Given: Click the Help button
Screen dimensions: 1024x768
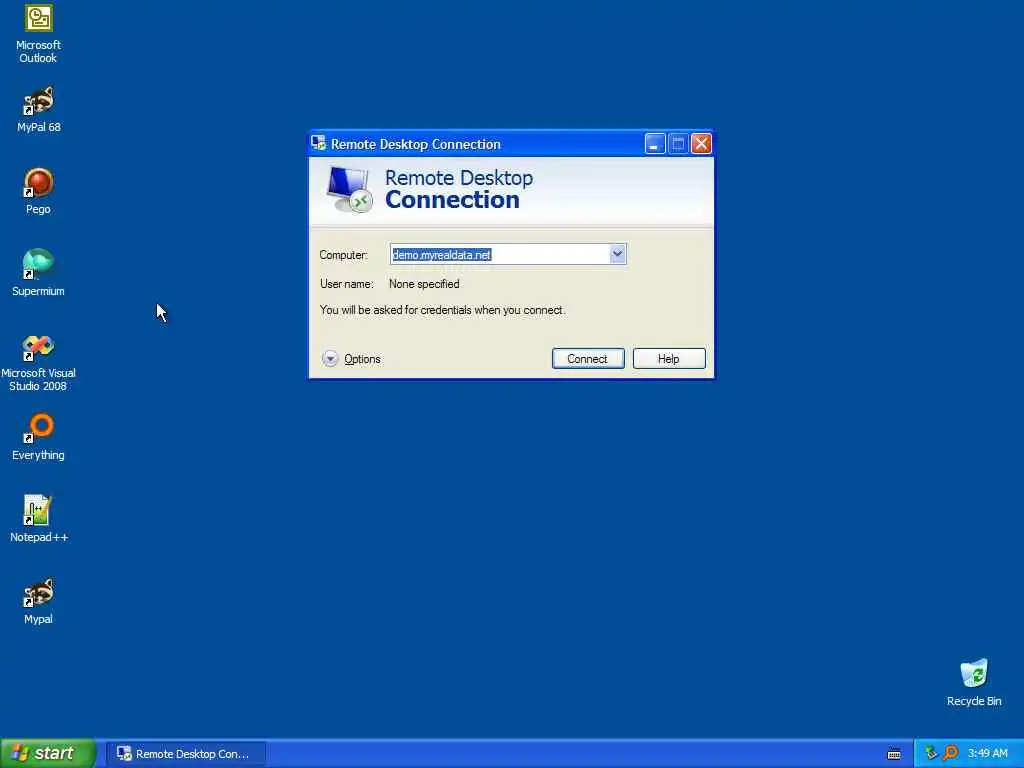Looking at the screenshot, I should [x=669, y=359].
